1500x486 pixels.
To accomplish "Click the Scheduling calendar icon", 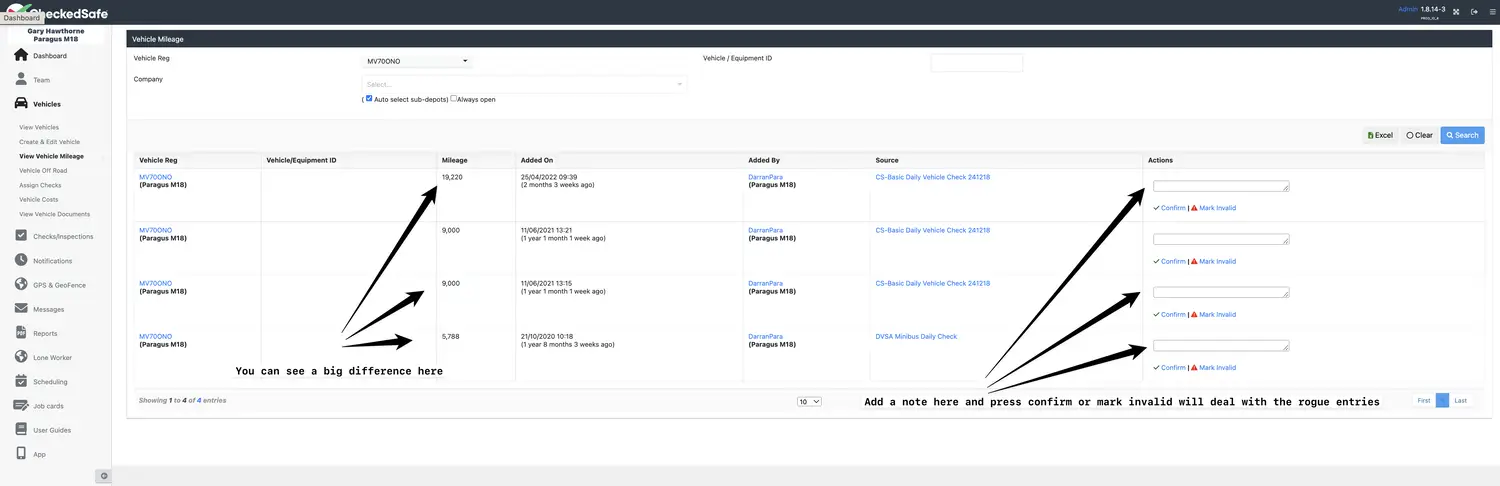I will click(x=21, y=381).
